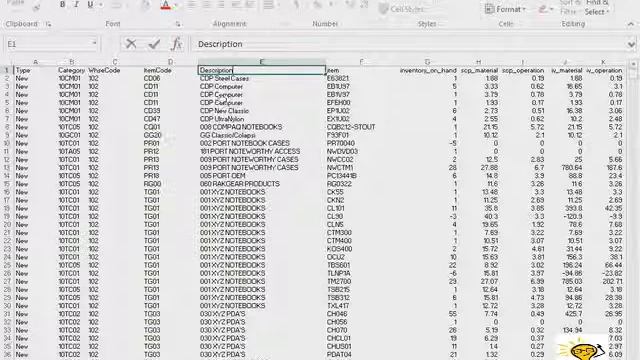
Task: Click the vertical scrollbar up arrow
Action: point(633,64)
